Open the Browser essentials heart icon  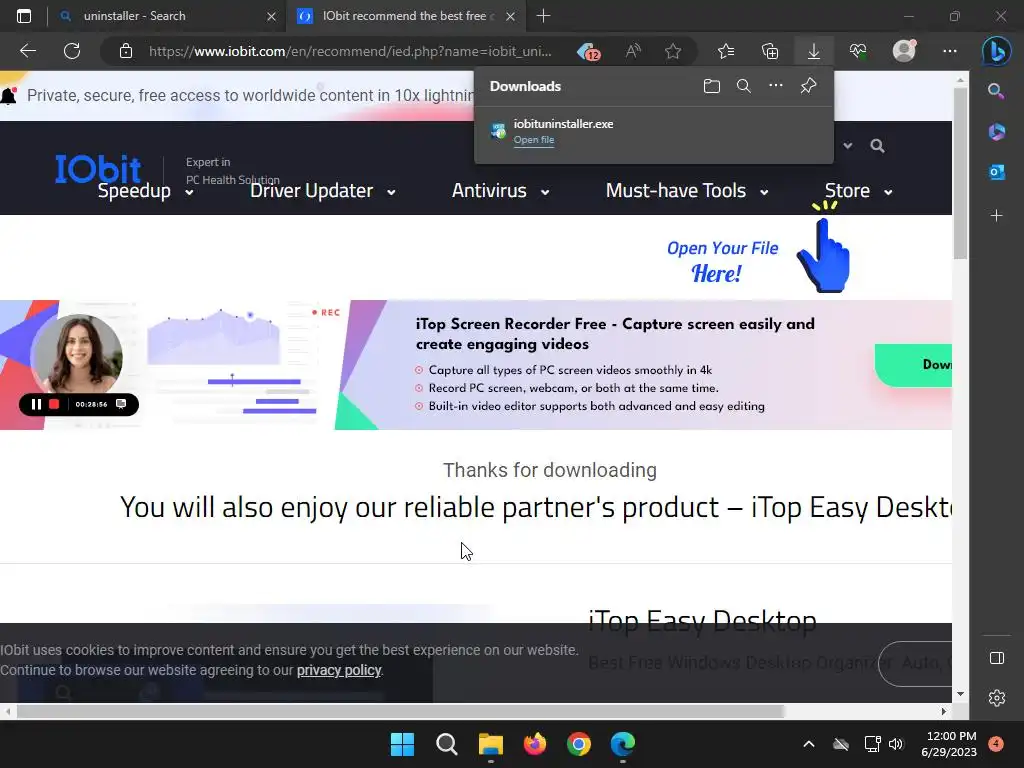click(x=858, y=51)
